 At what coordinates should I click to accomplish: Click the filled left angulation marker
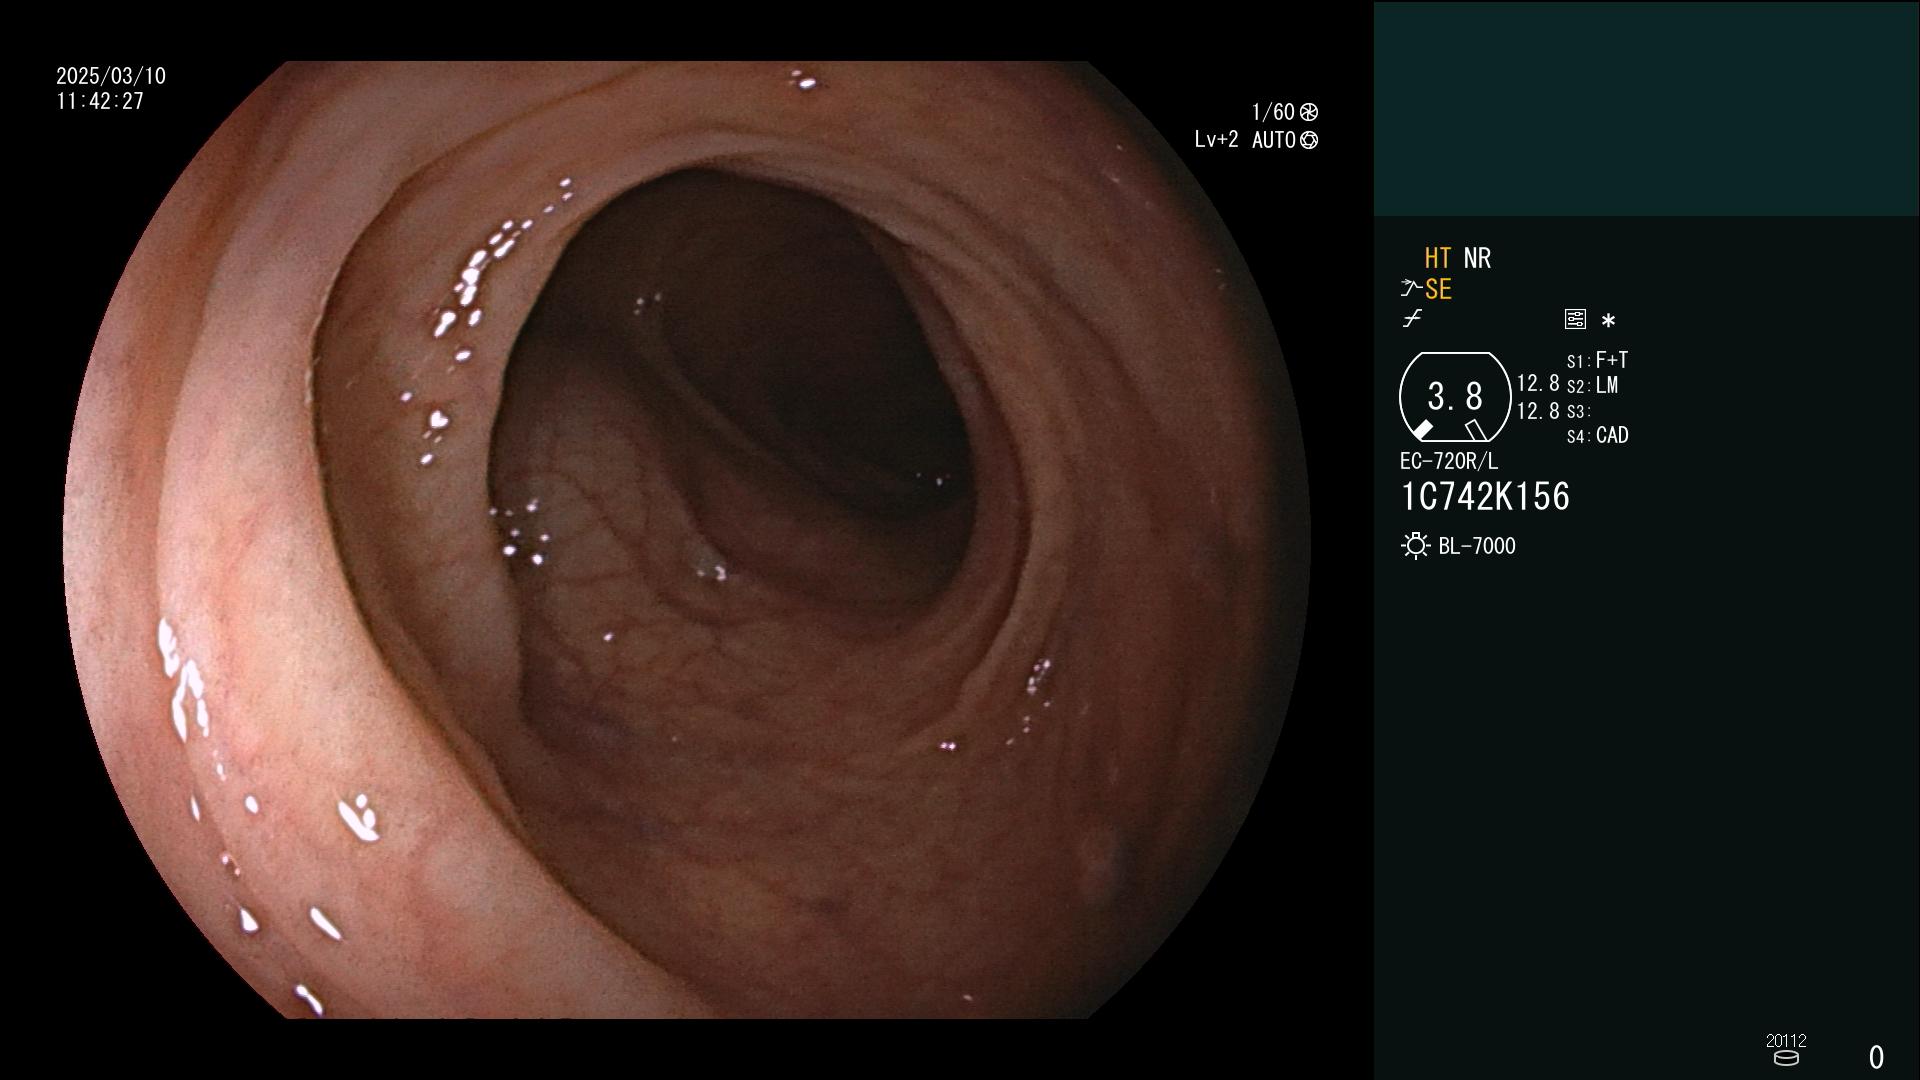1422,430
